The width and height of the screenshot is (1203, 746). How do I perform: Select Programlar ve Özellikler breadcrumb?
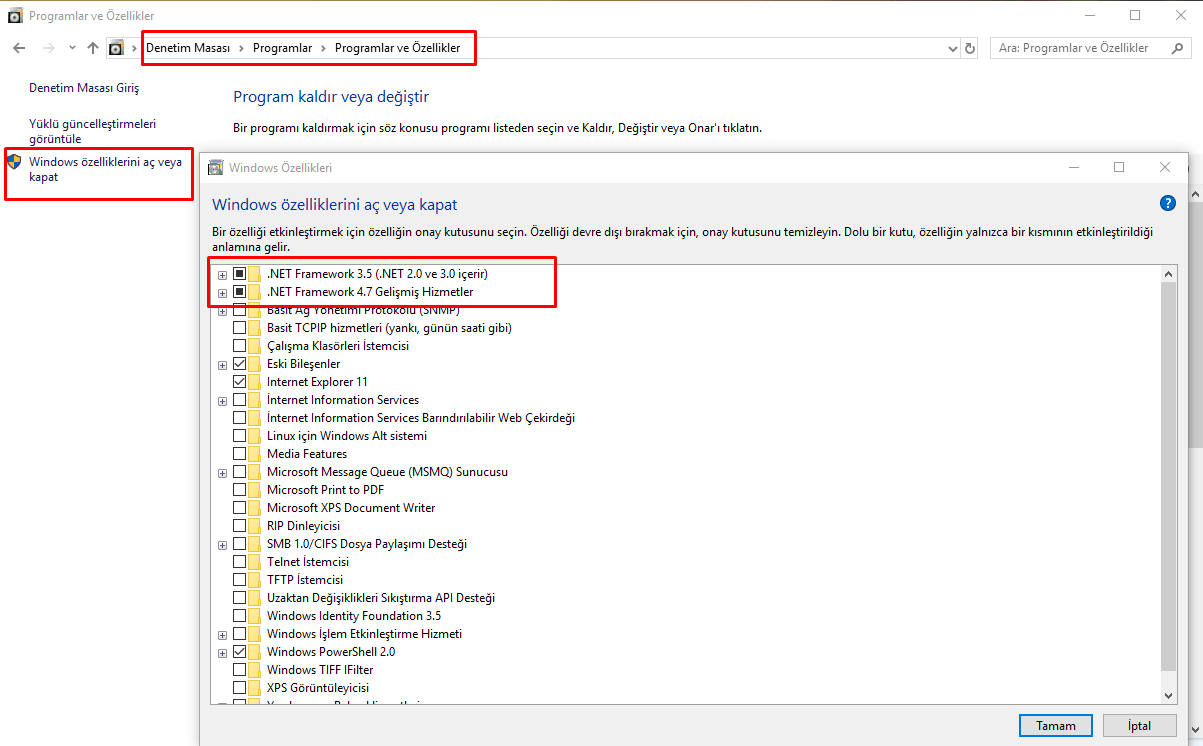pos(398,48)
